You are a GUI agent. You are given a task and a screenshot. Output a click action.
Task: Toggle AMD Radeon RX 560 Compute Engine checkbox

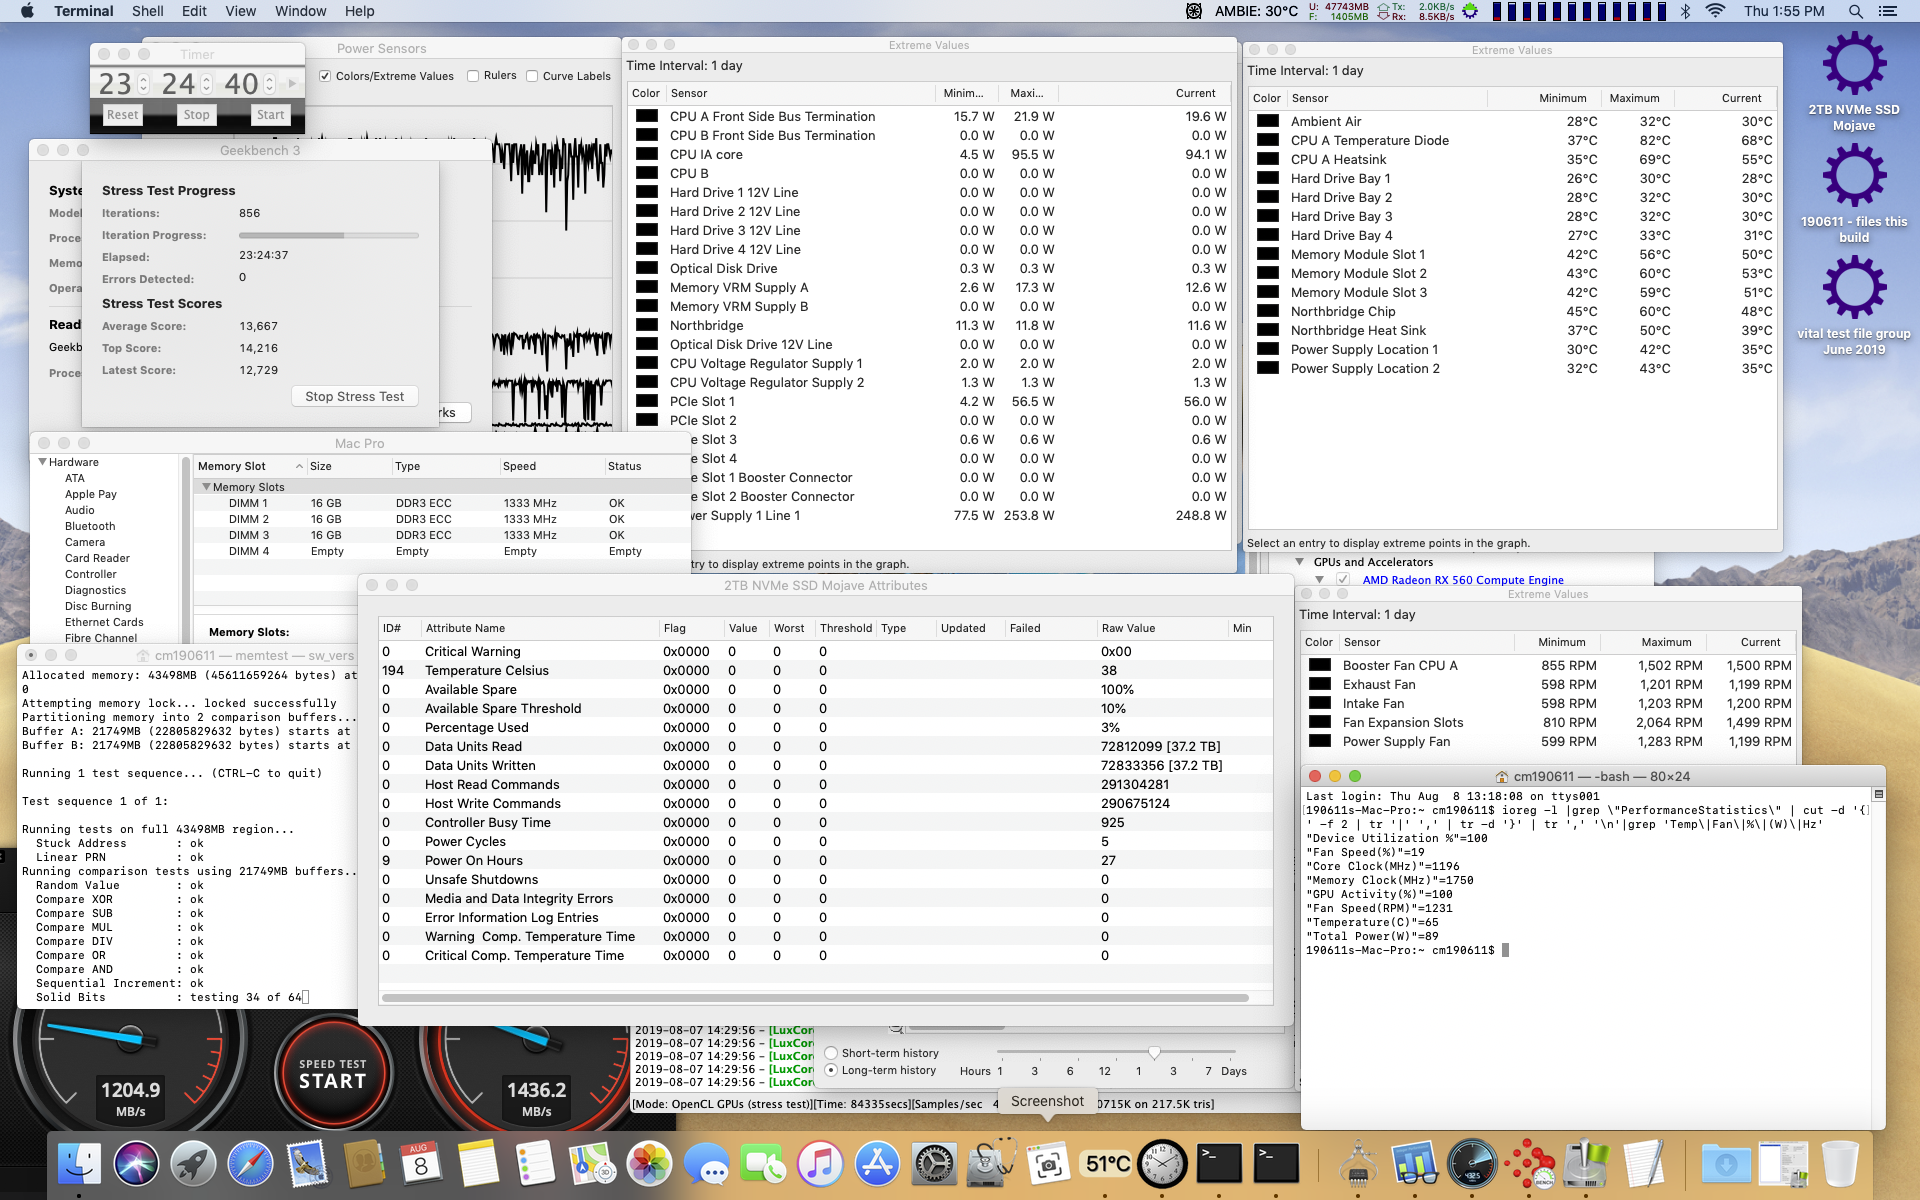pyautogui.click(x=1343, y=580)
